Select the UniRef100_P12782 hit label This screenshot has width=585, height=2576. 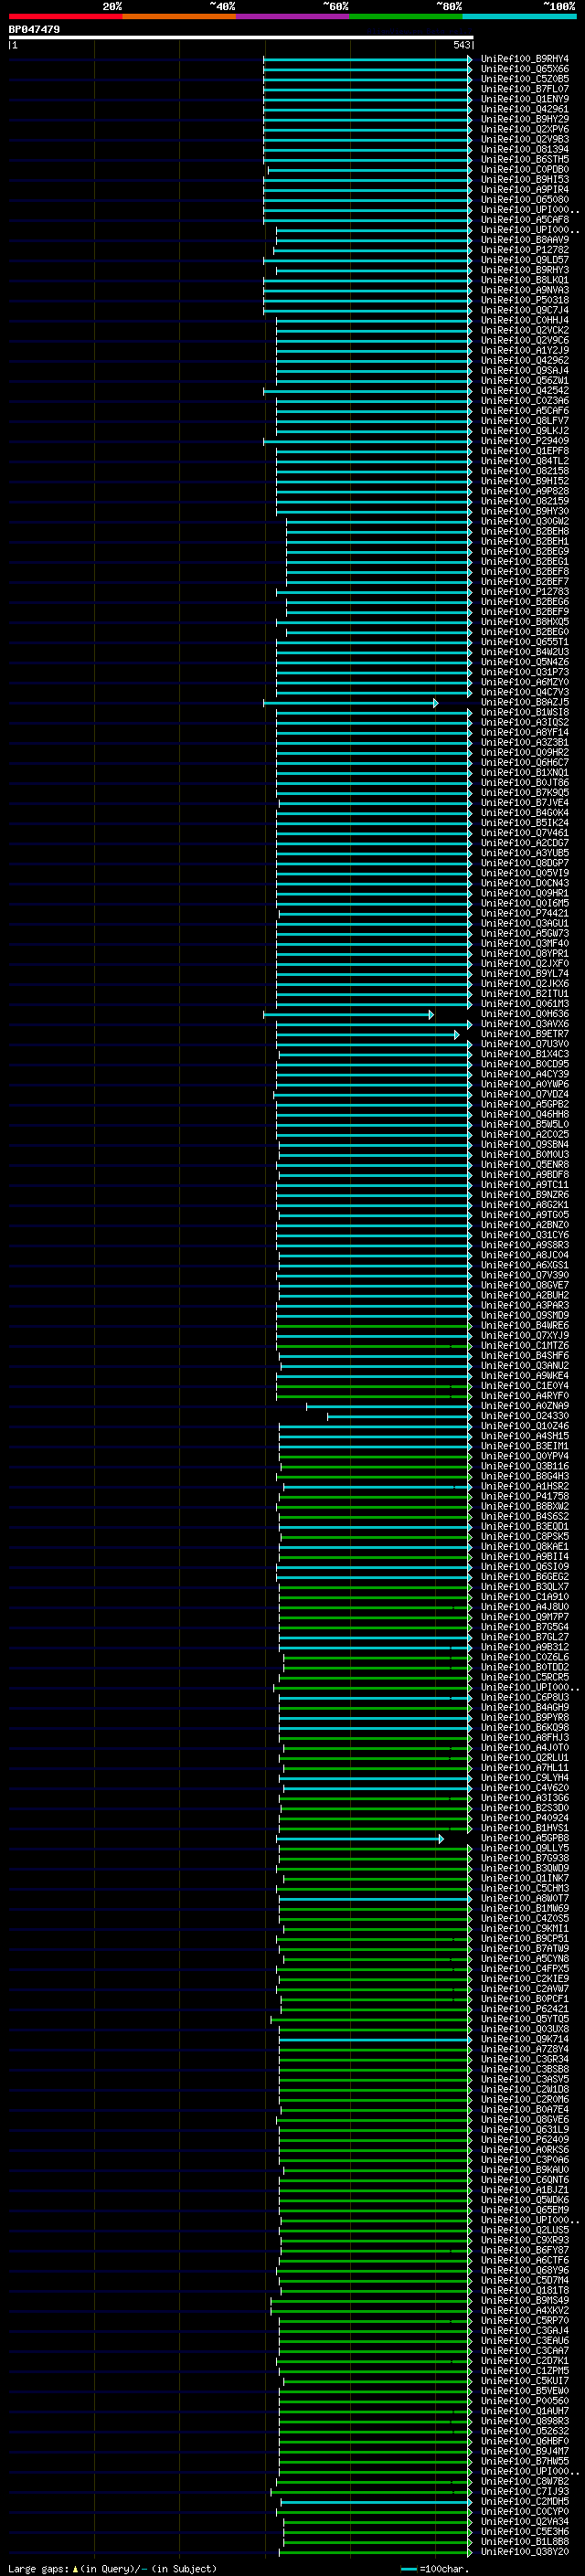(x=524, y=250)
